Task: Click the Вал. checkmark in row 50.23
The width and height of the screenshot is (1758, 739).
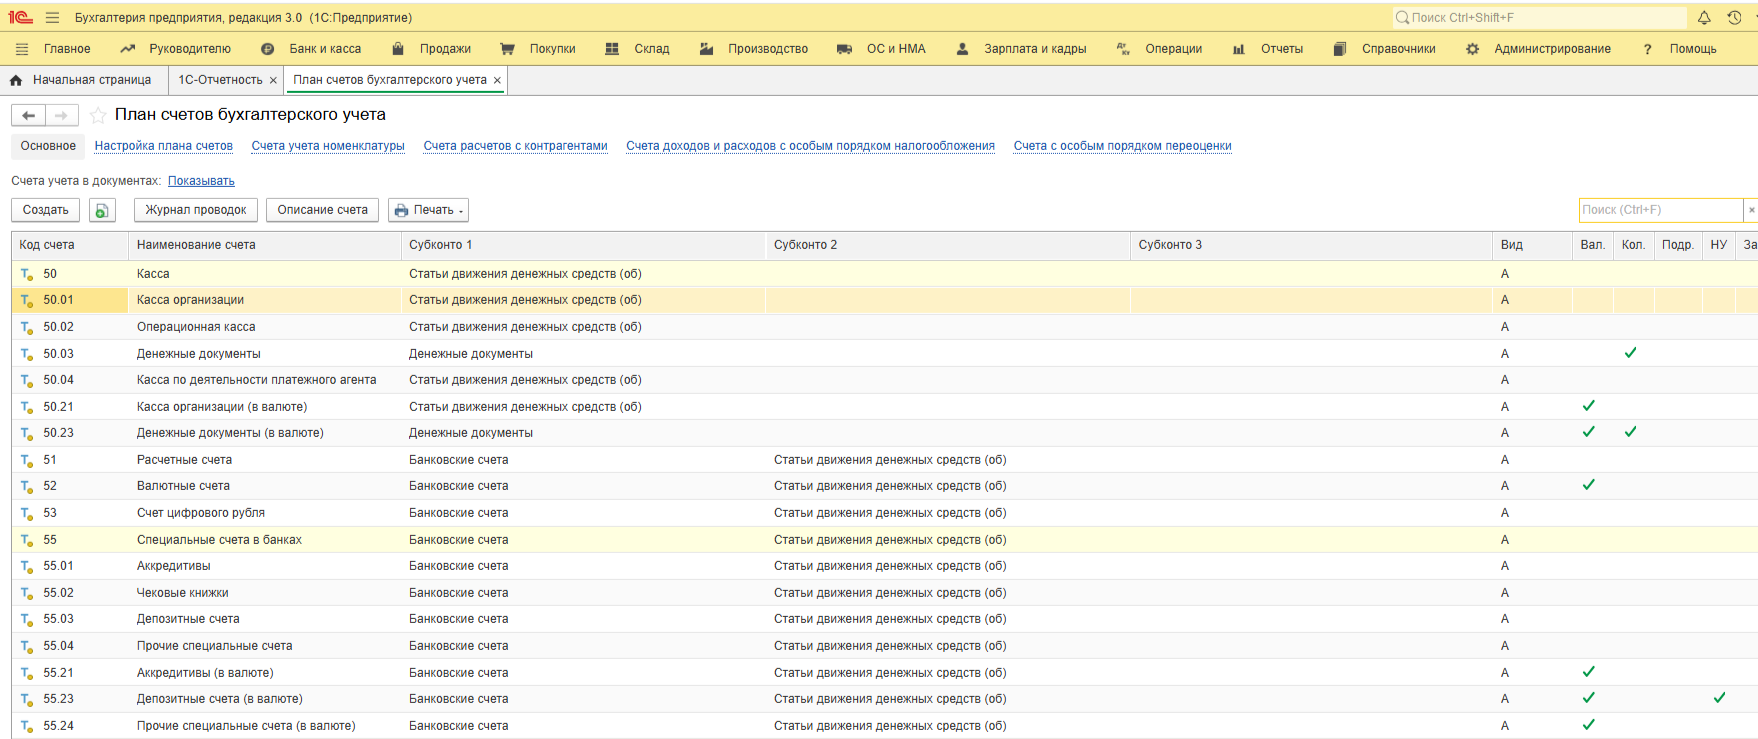Action: click(x=1589, y=432)
